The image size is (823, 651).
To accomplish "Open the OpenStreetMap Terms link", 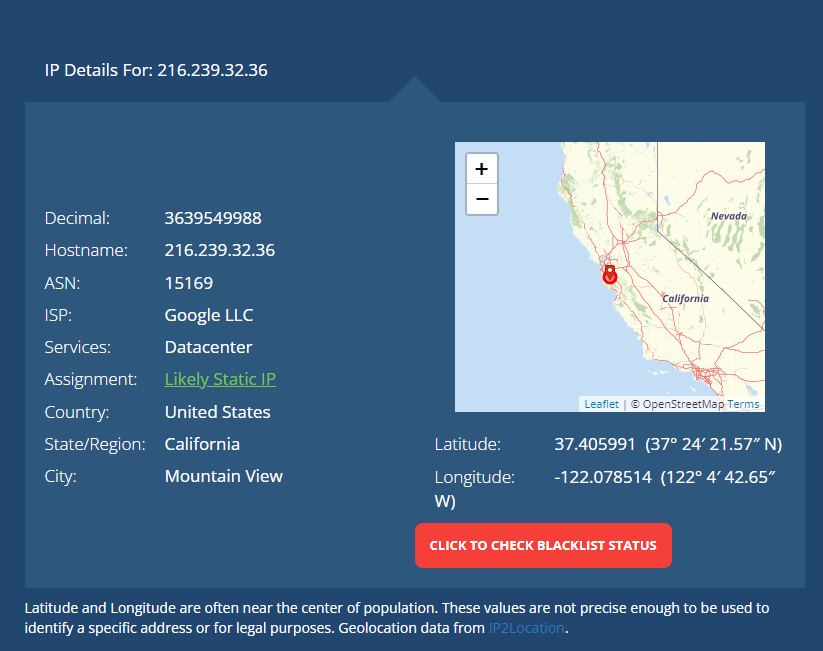I will (743, 404).
